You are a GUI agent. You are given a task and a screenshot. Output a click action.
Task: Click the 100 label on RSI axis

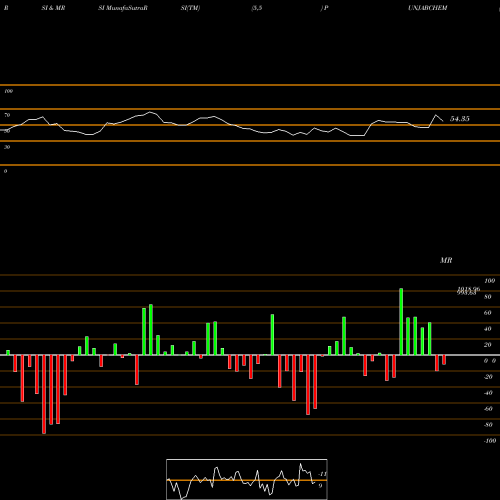pos(8,91)
